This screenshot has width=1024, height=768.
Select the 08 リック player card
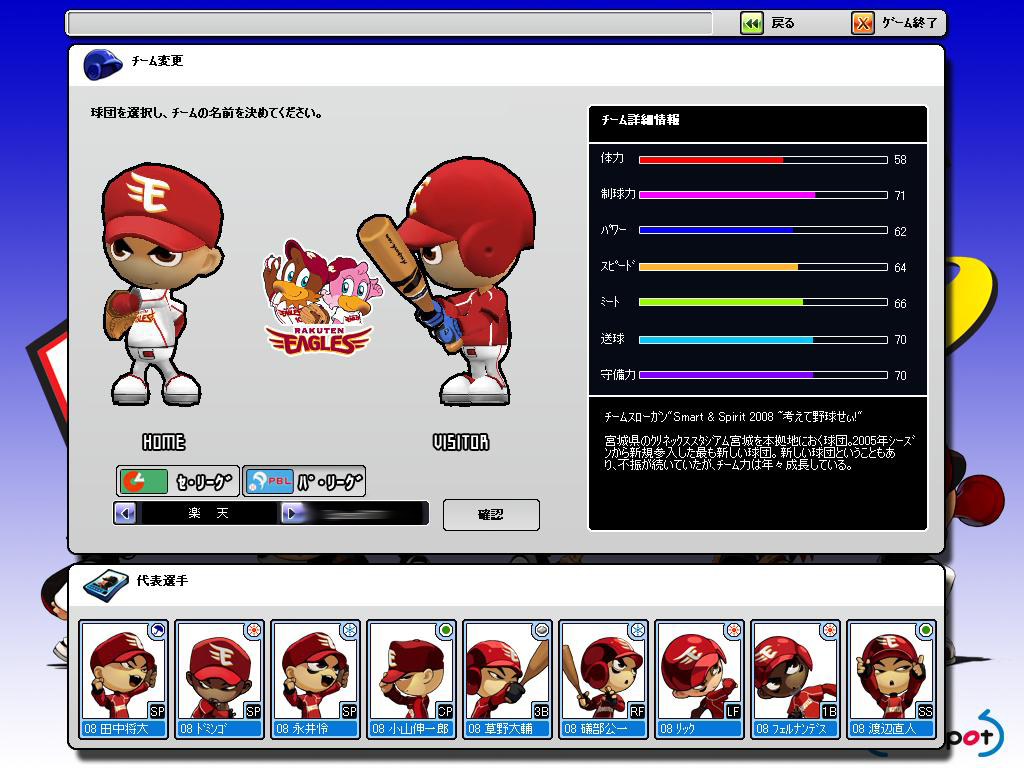(x=699, y=679)
